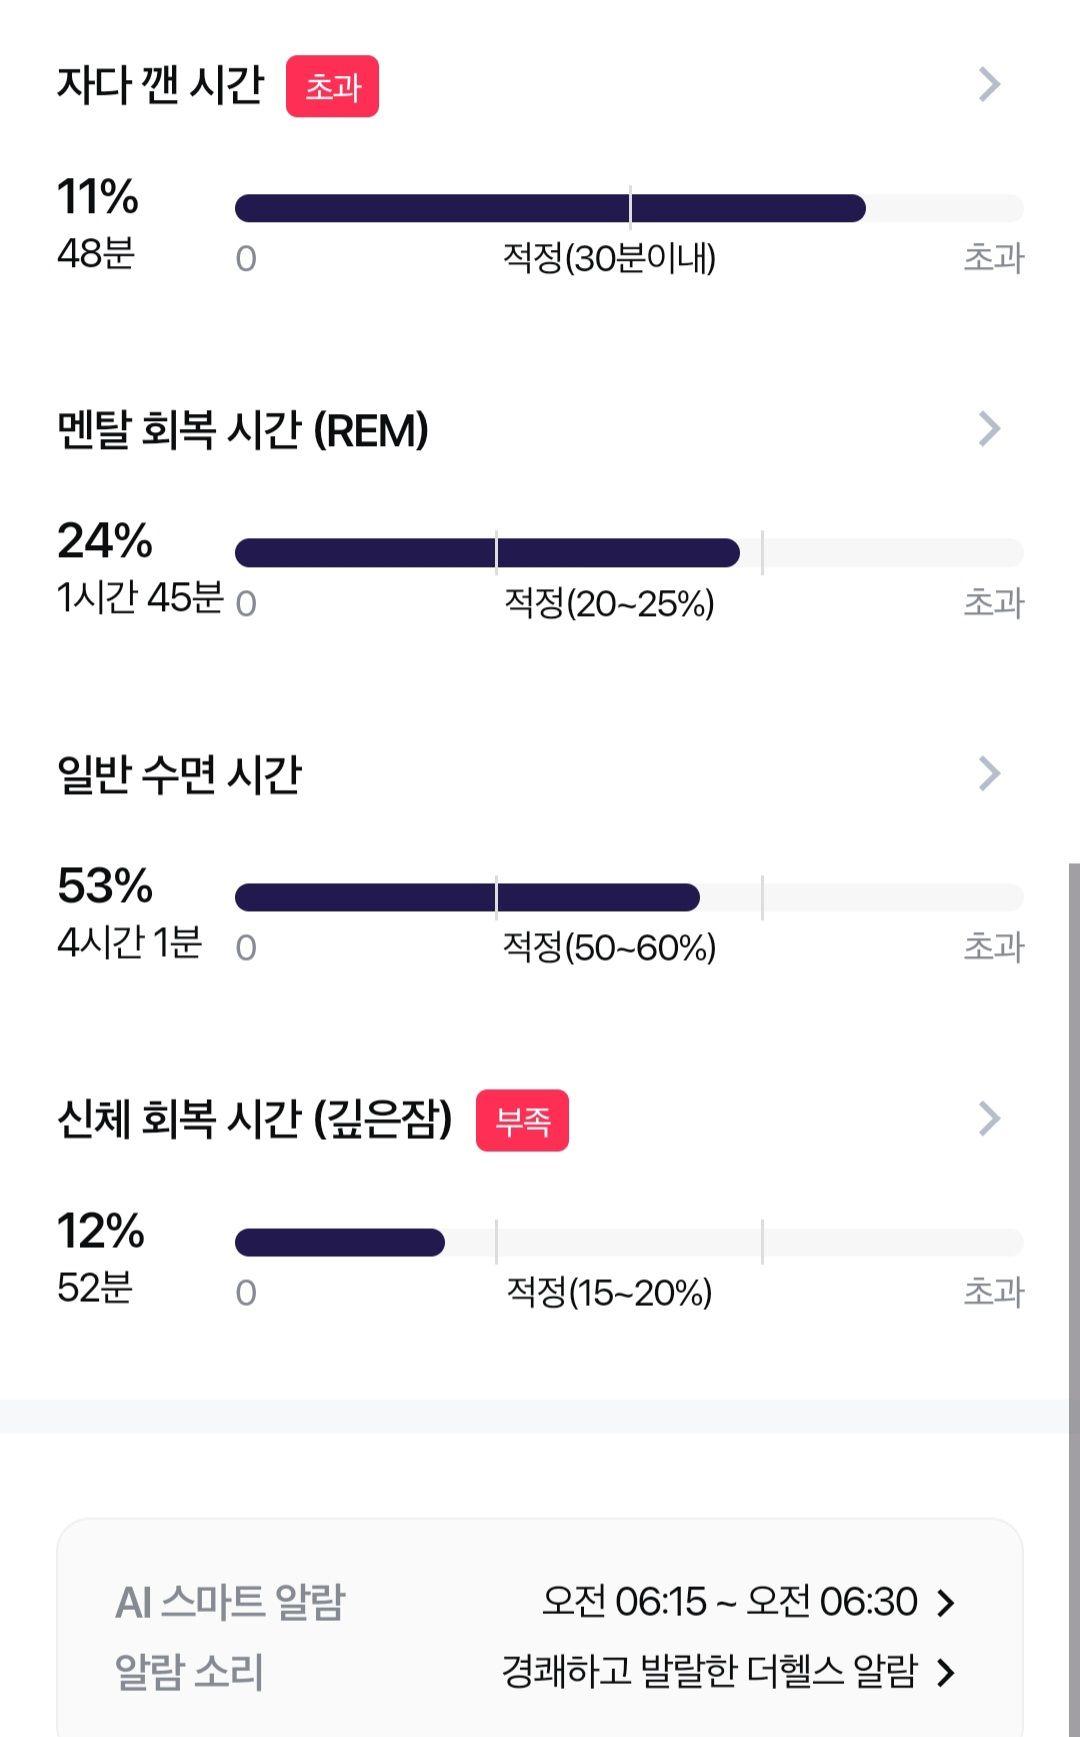
Task: Click the 자다 깬 시간 progress bar
Action: pos(629,208)
